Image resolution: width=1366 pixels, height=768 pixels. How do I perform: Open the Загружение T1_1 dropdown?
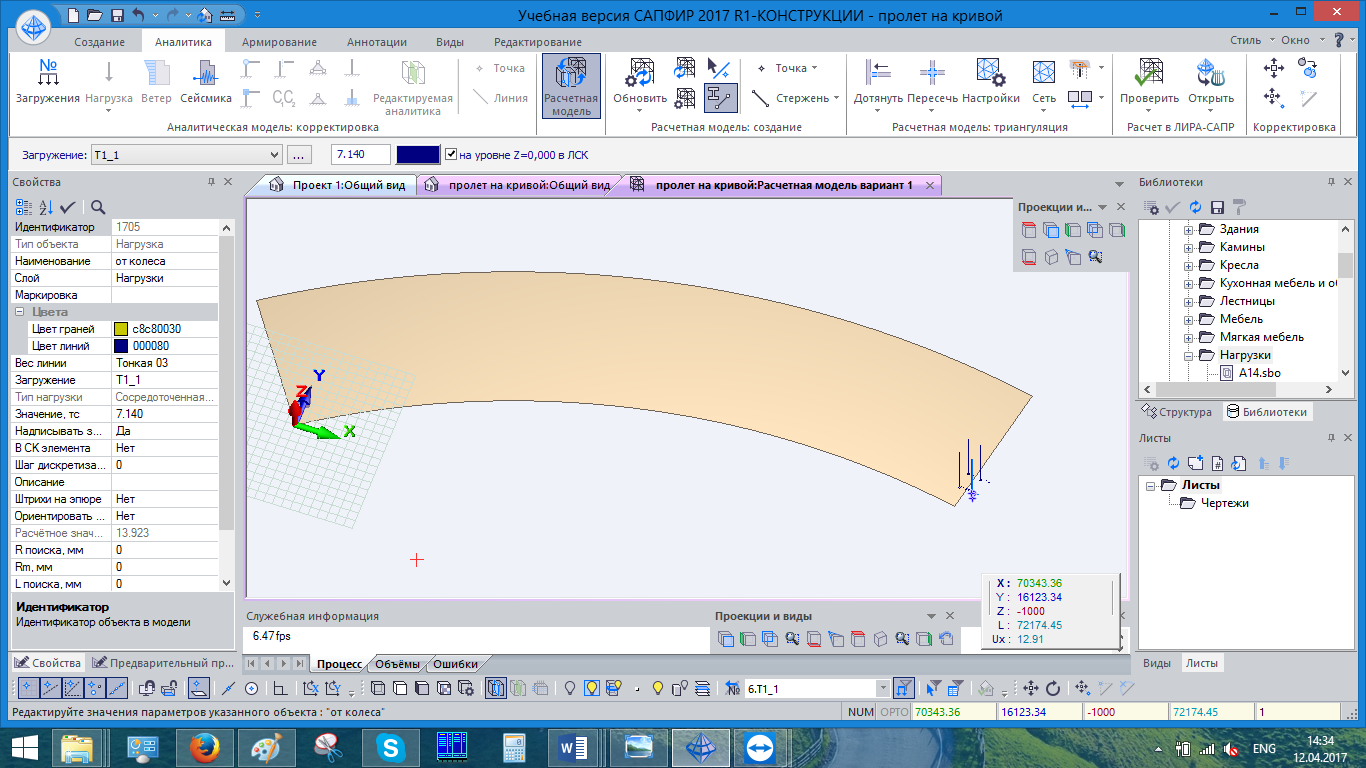coord(273,155)
